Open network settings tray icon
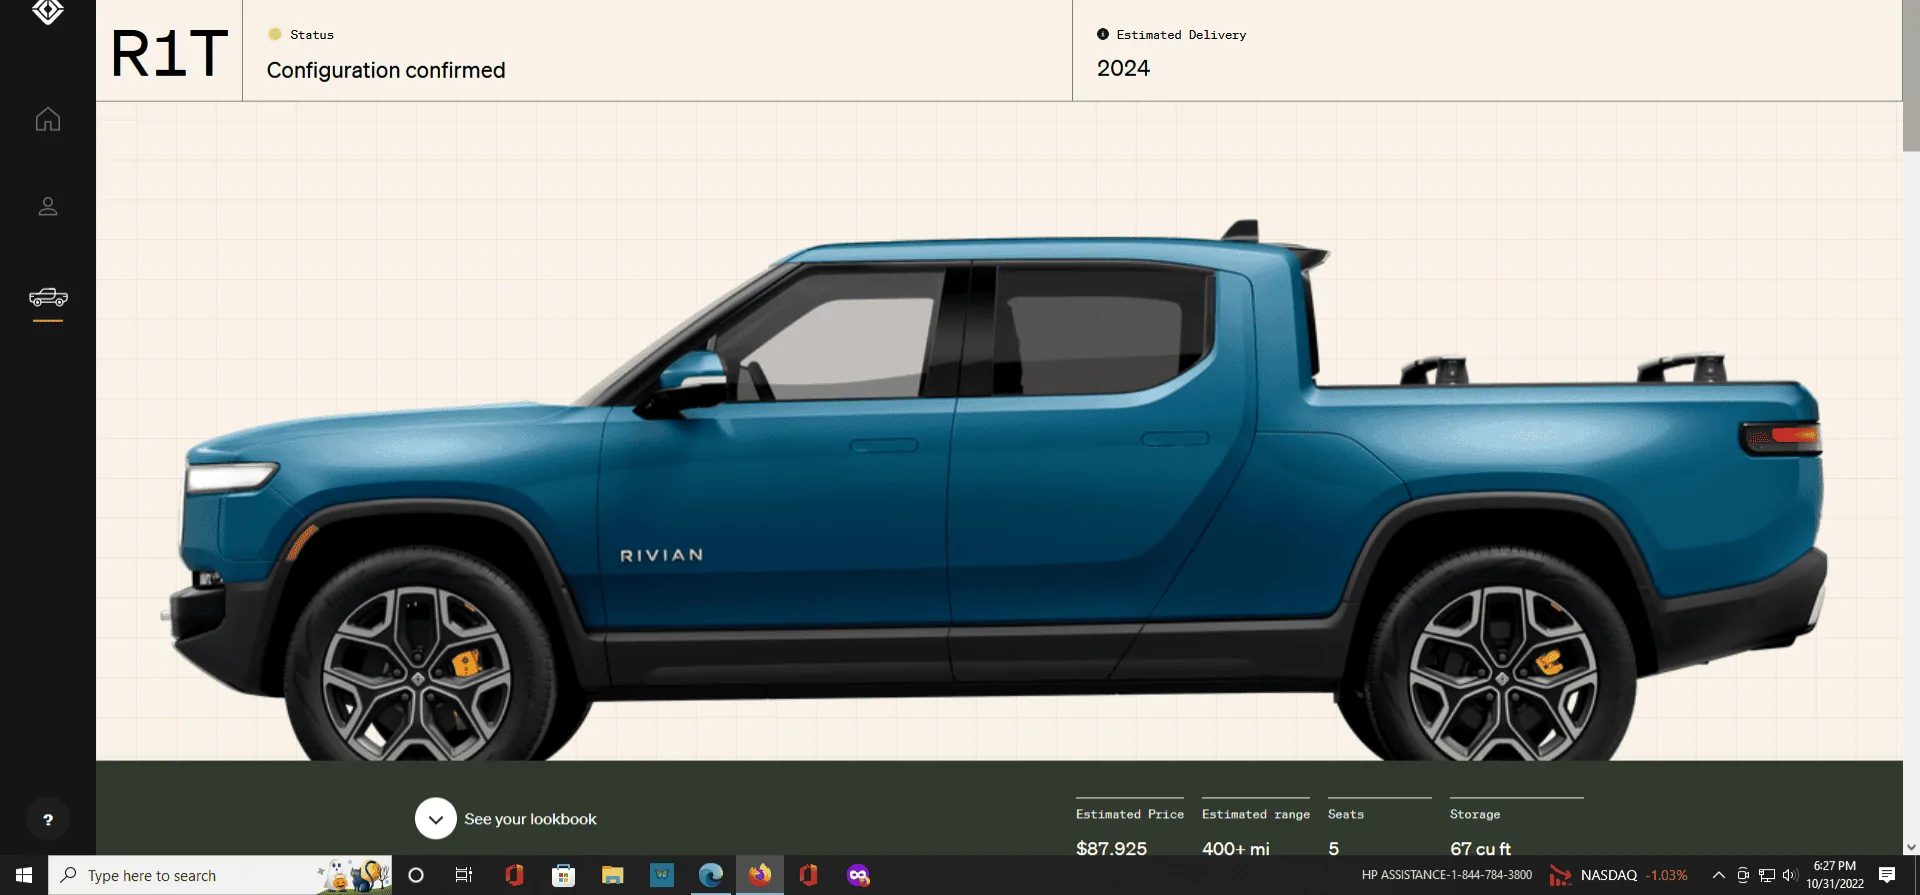1920x895 pixels. pos(1767,875)
